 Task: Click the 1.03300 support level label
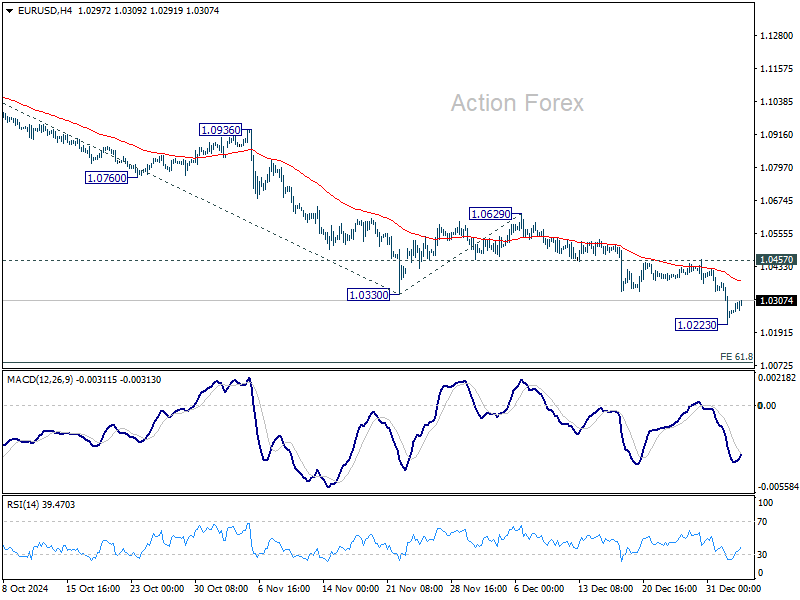click(368, 295)
